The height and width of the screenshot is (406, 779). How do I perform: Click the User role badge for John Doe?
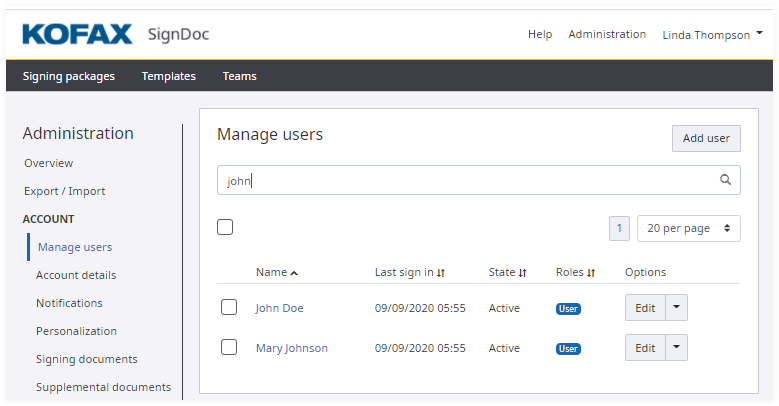point(568,309)
